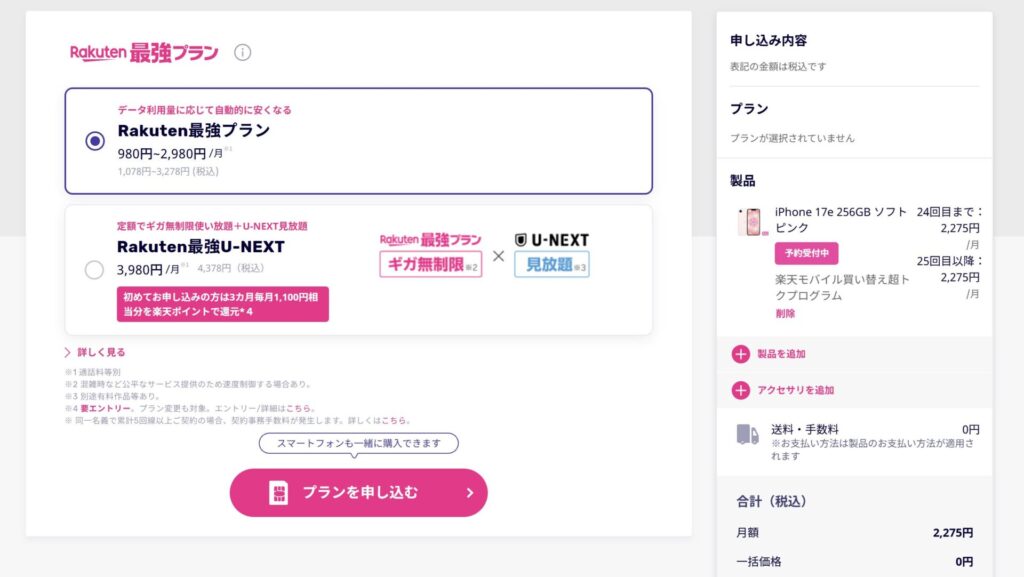The width and height of the screenshot is (1024, 577).
Task: Click the info icon beside Rakuten最強プラン heading
Action: pyautogui.click(x=242, y=53)
